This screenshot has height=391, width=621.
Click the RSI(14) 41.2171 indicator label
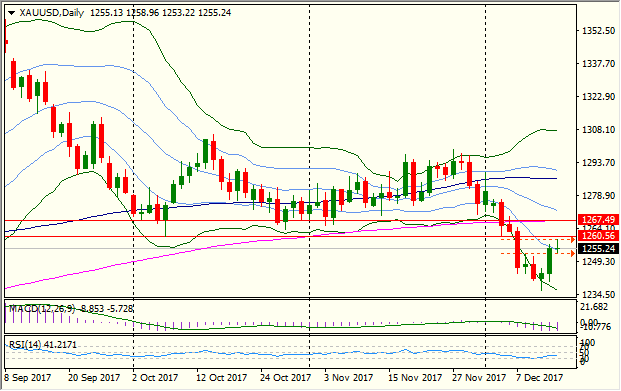pos(43,345)
